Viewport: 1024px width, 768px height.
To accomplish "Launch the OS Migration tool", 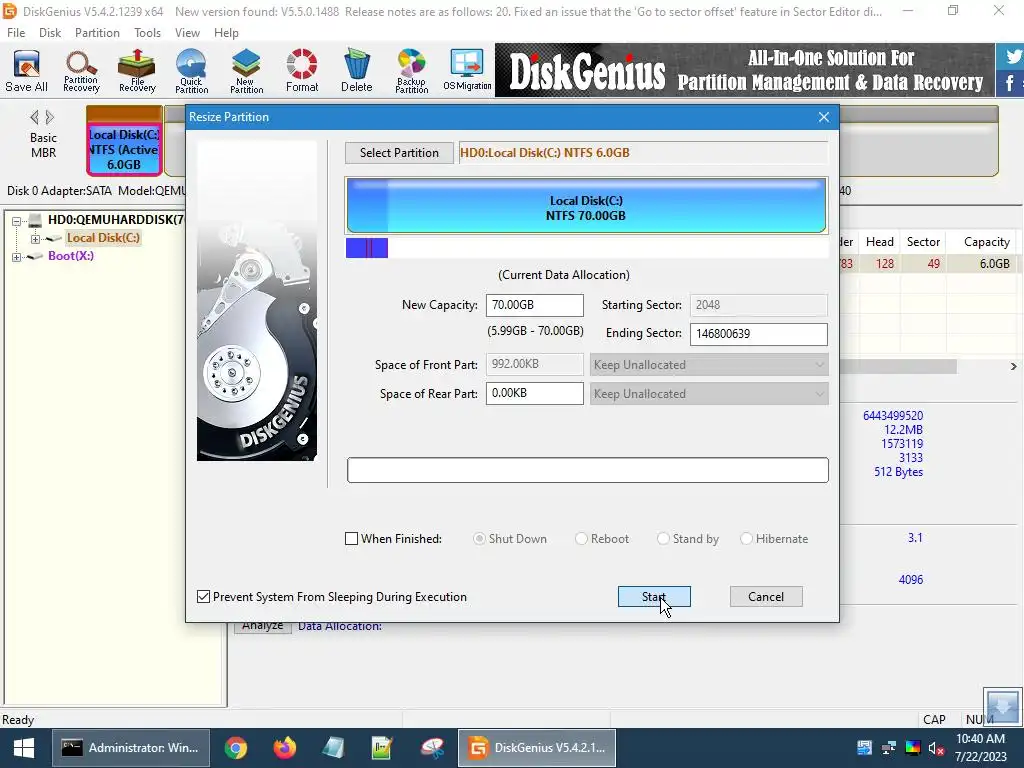I will tap(467, 71).
